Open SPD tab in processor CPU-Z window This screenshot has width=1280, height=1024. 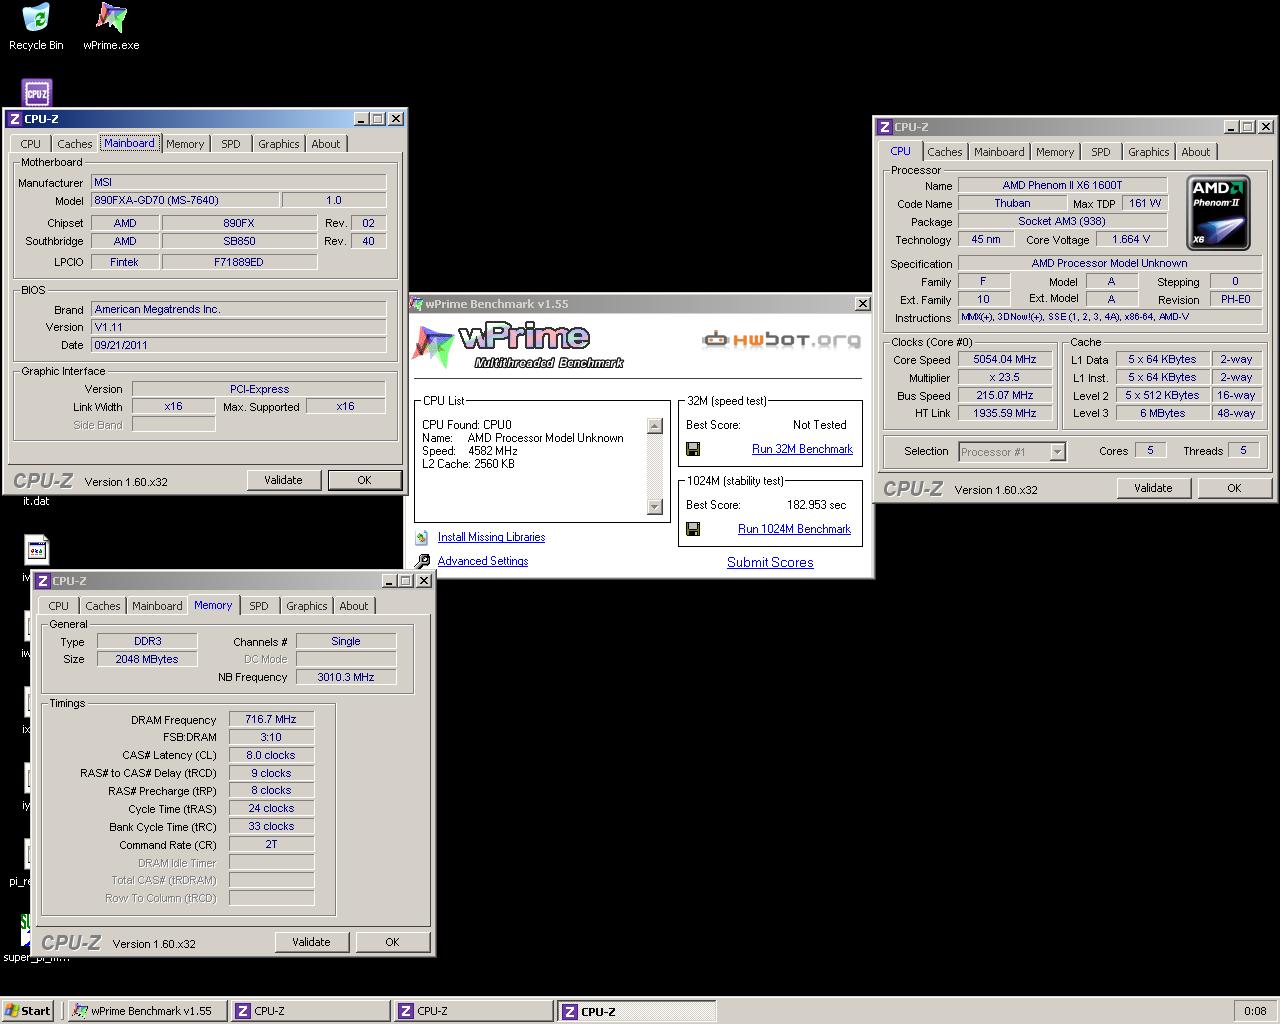(1101, 152)
